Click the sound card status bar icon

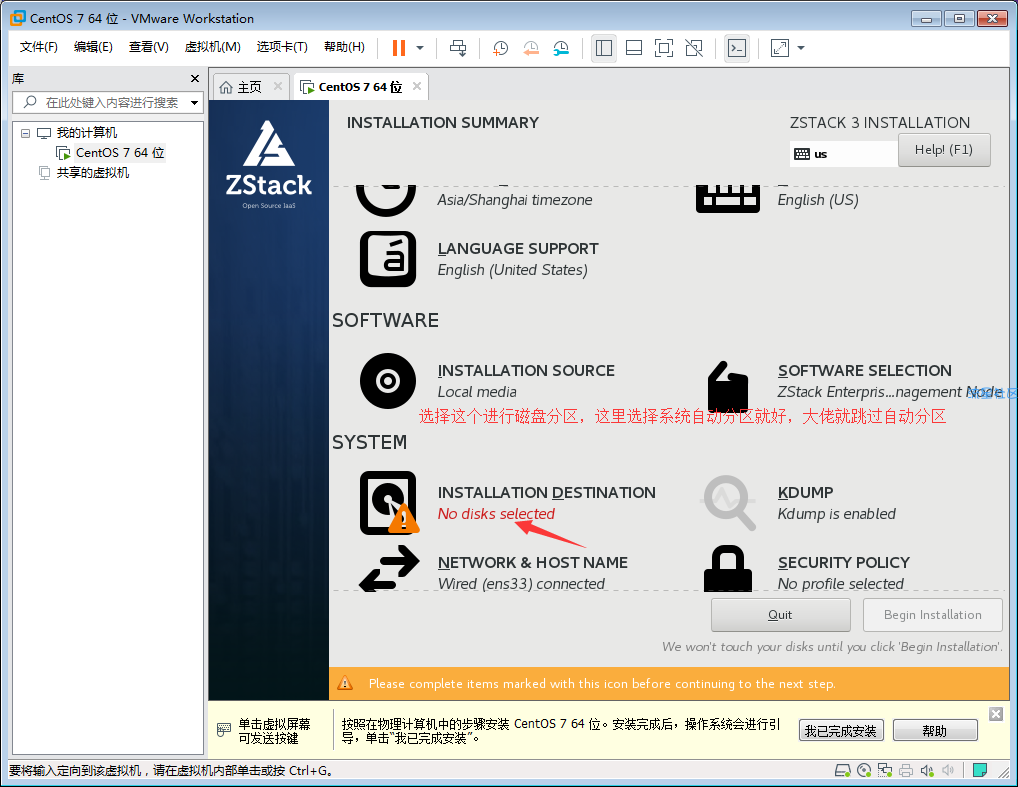point(927,771)
